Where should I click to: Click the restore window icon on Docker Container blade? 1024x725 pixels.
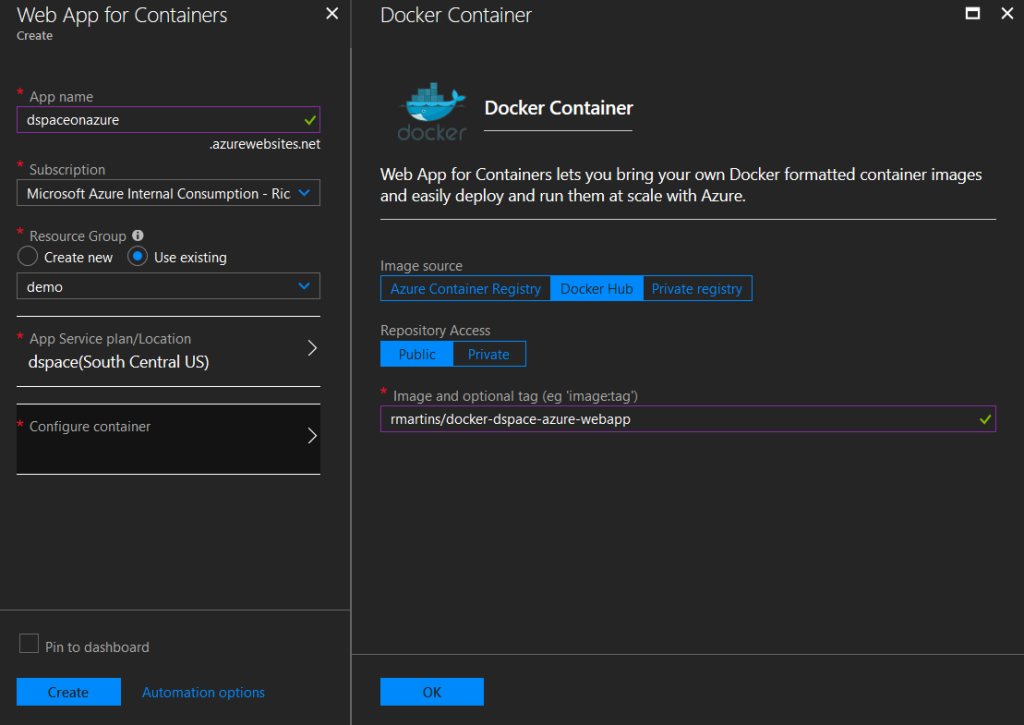point(973,14)
